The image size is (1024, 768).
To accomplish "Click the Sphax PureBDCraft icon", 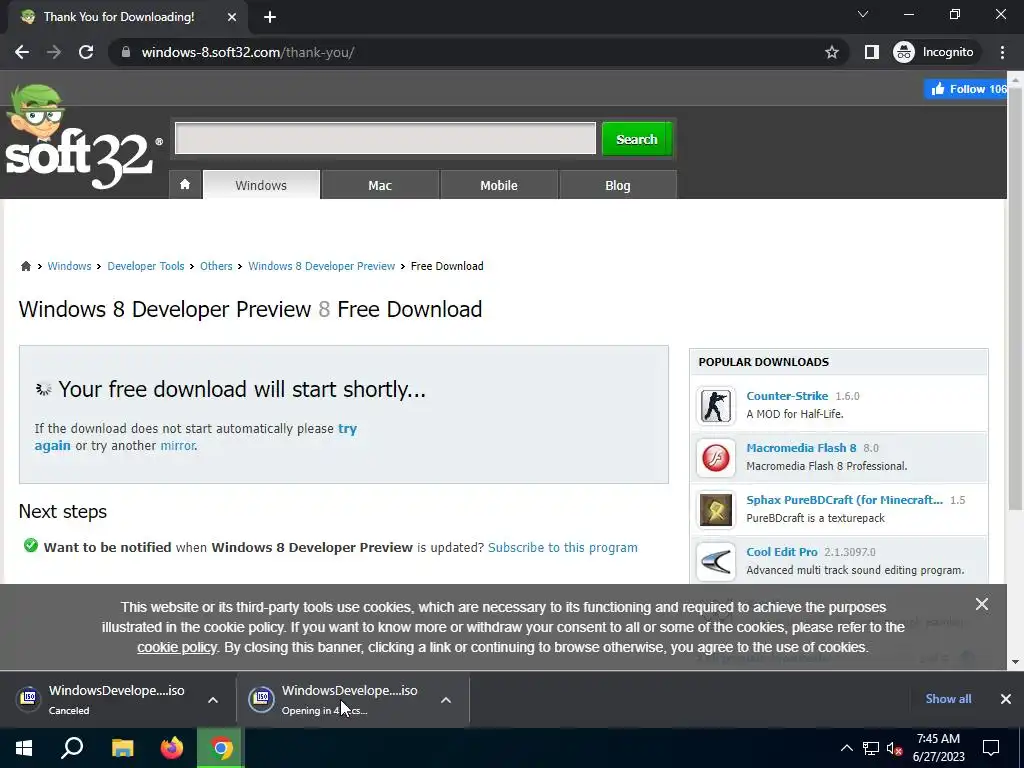I will point(716,509).
